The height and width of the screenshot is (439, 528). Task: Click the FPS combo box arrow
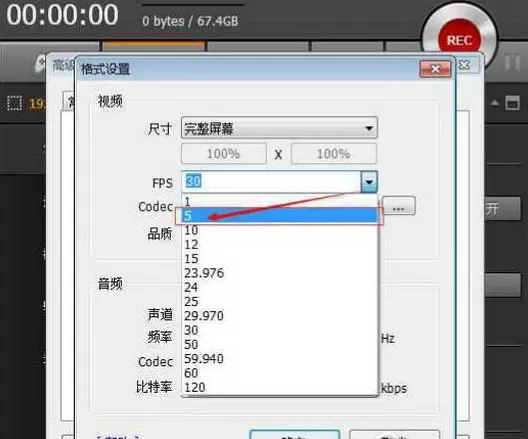pyautogui.click(x=369, y=182)
